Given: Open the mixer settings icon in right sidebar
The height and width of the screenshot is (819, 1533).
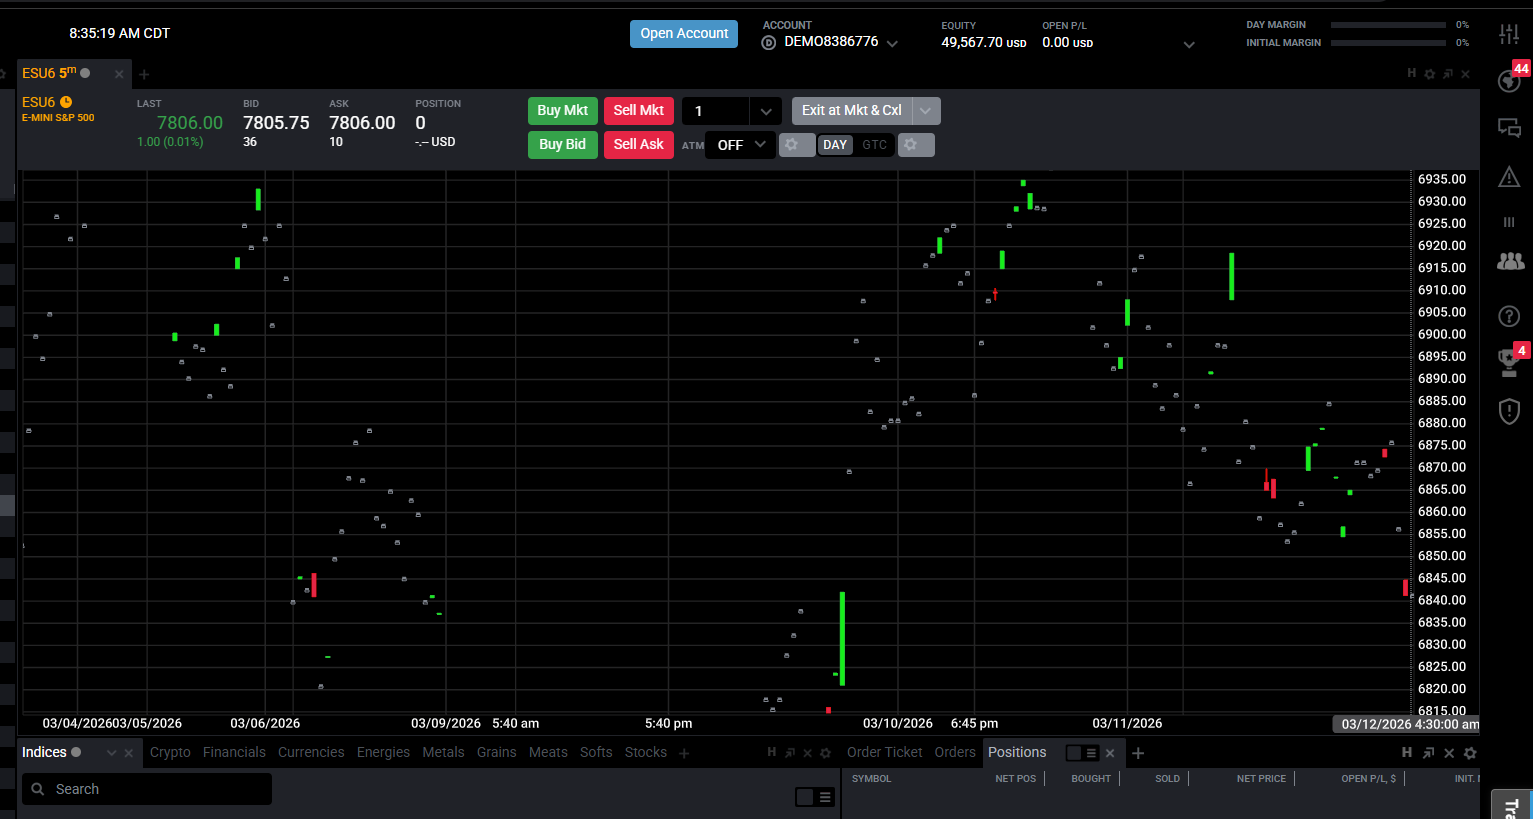Looking at the screenshot, I should pyautogui.click(x=1509, y=34).
